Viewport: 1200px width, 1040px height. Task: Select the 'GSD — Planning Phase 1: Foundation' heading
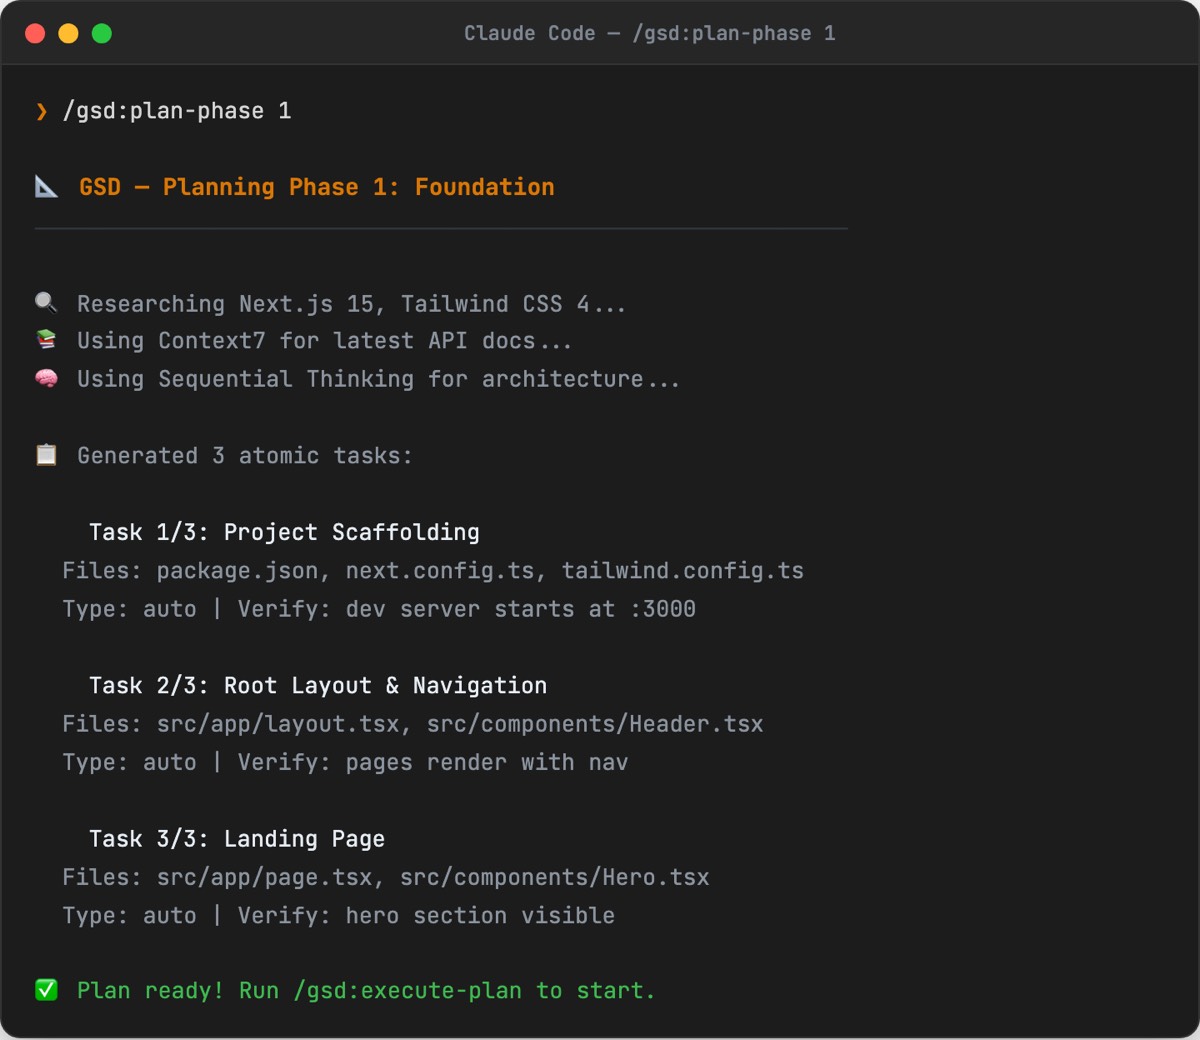(317, 186)
